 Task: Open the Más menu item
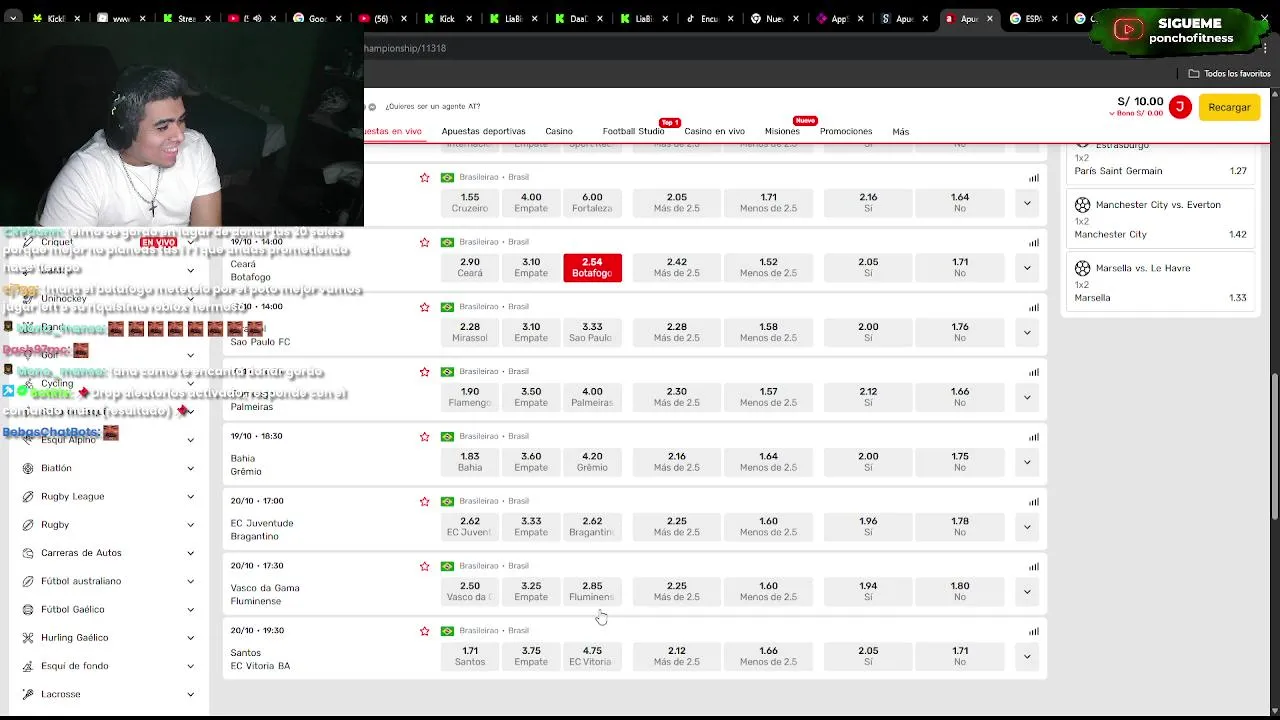(901, 131)
